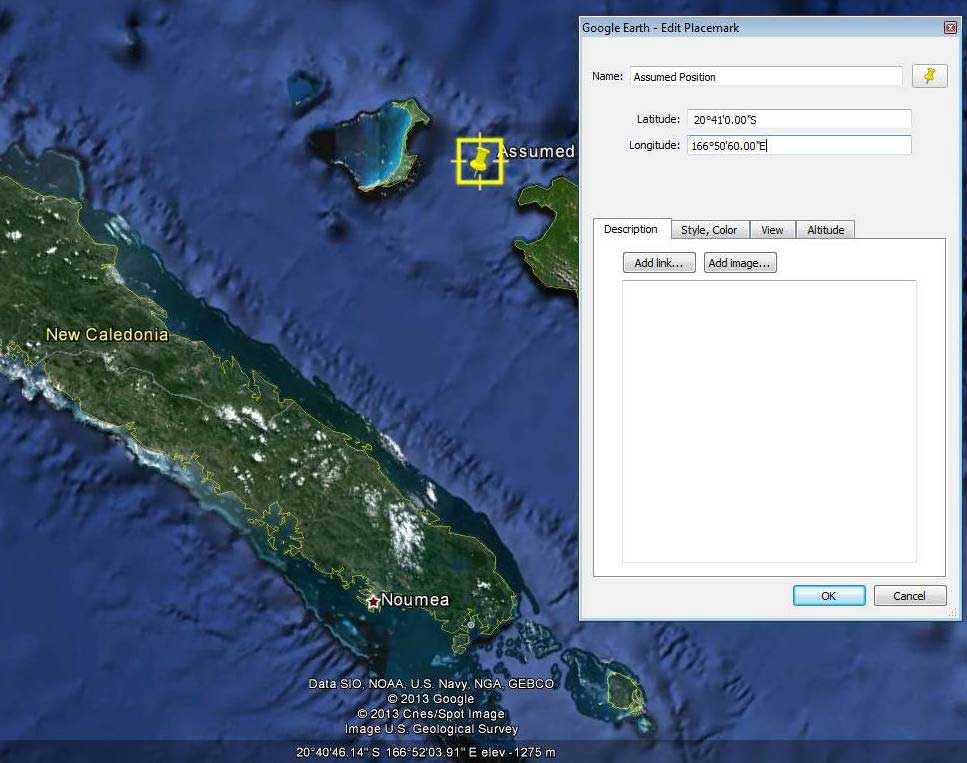The height and width of the screenshot is (763, 967).
Task: Click the Noumea red star capital marker
Action: 373,601
